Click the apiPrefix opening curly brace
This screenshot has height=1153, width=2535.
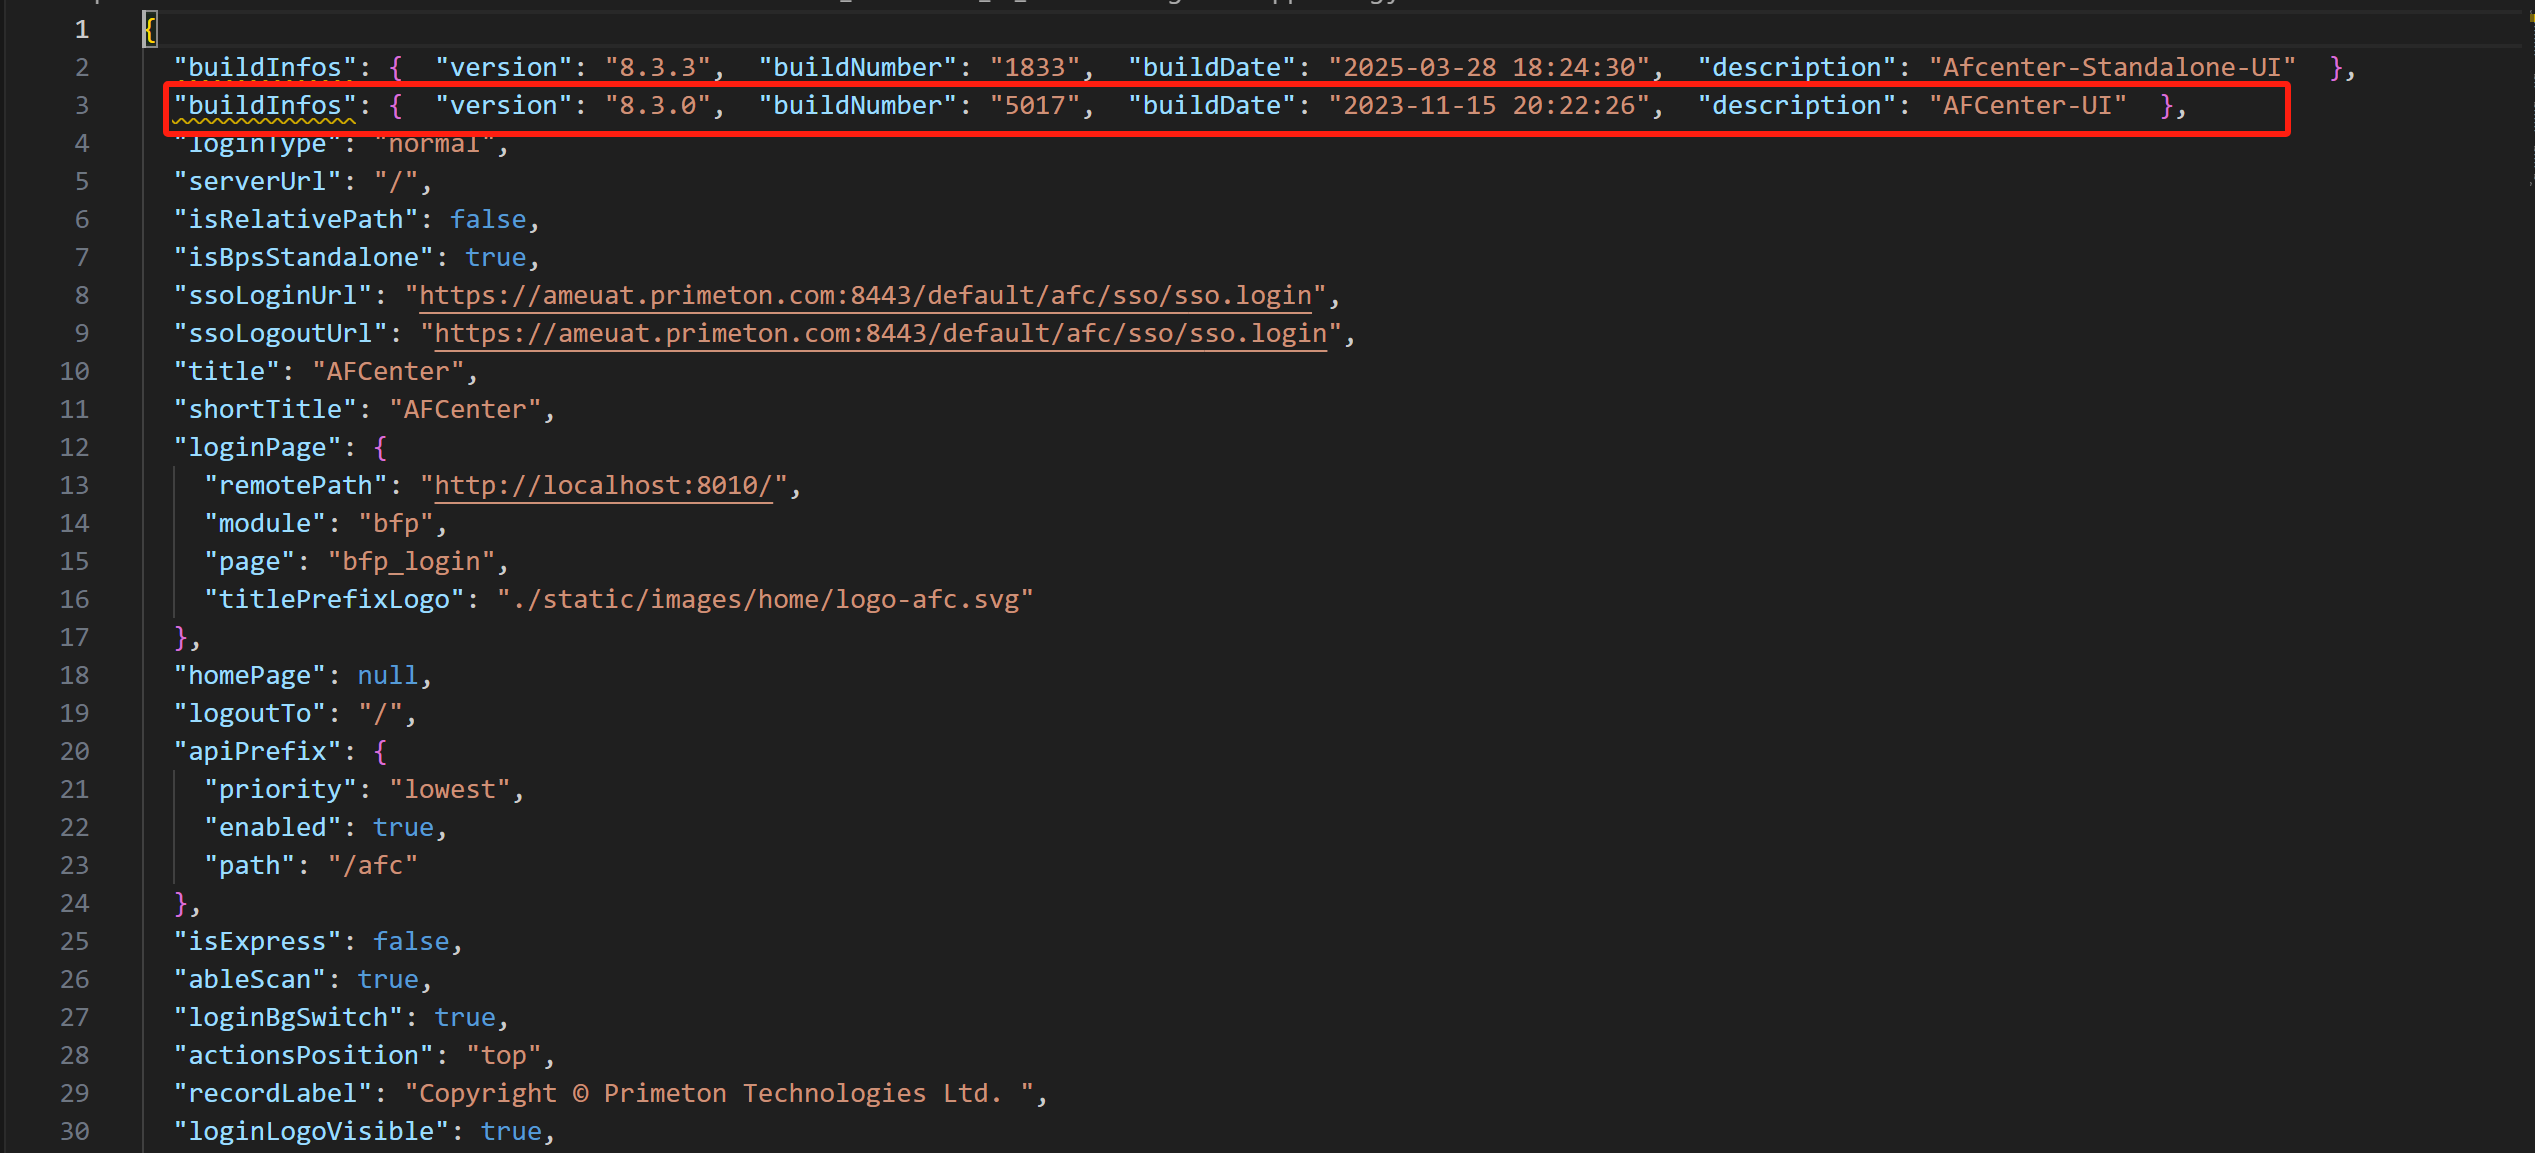tap(380, 751)
